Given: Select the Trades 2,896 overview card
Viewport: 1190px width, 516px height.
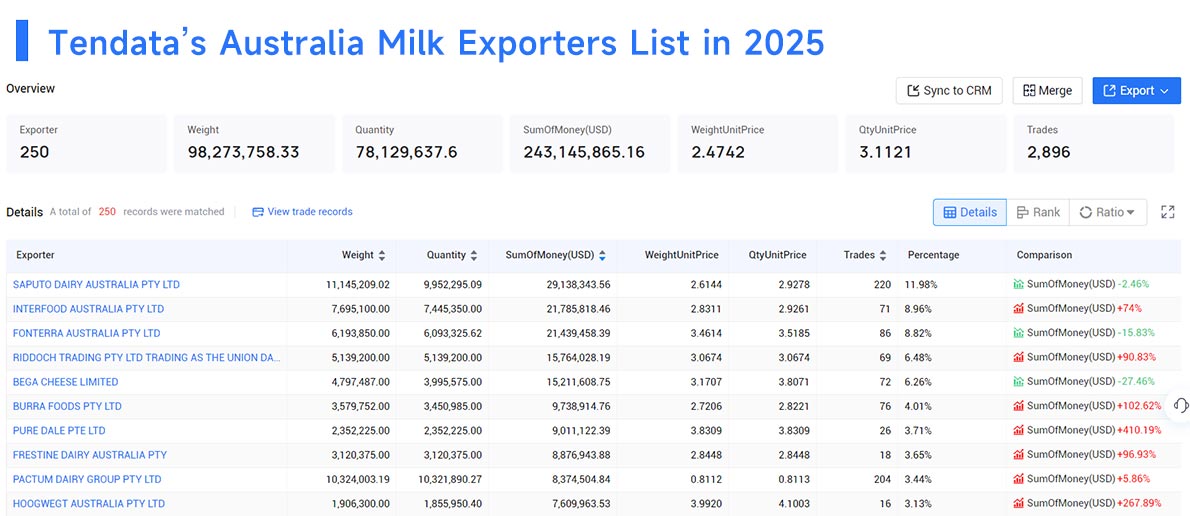Looking at the screenshot, I should [1094, 143].
